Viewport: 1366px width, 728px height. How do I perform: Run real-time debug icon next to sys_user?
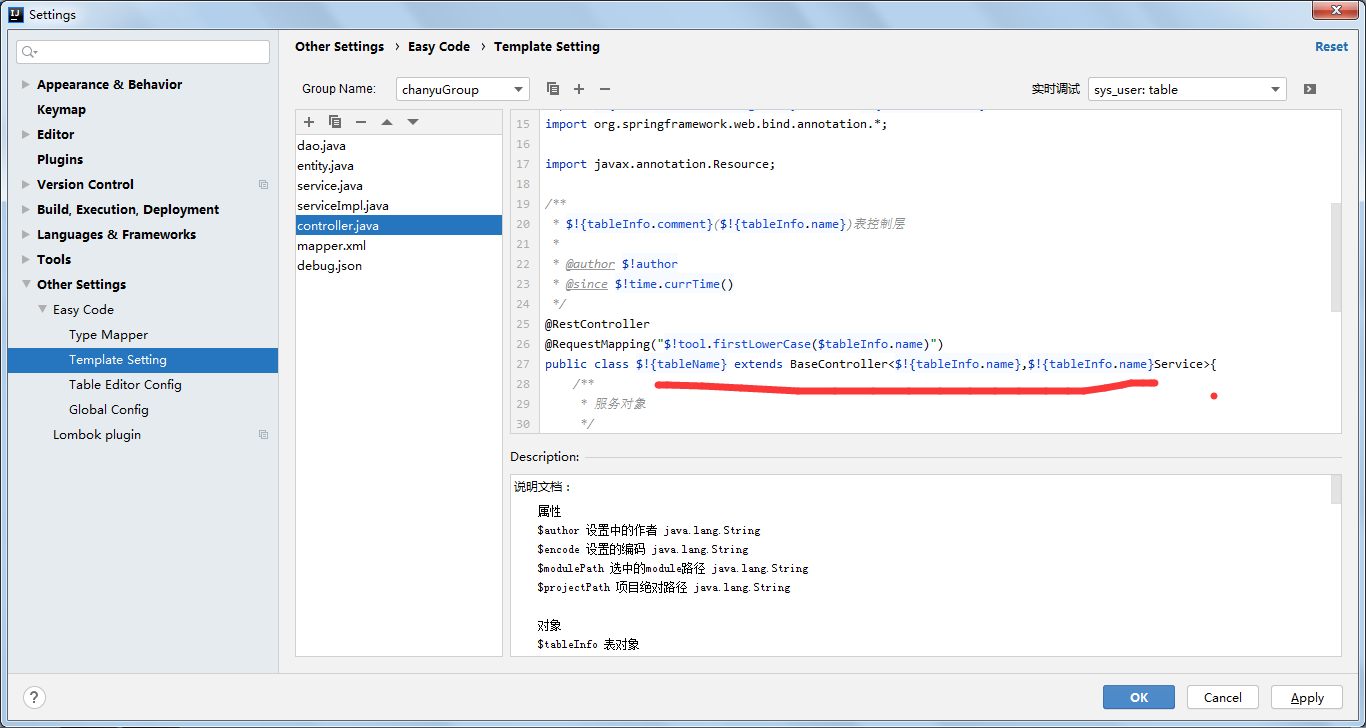point(1310,89)
